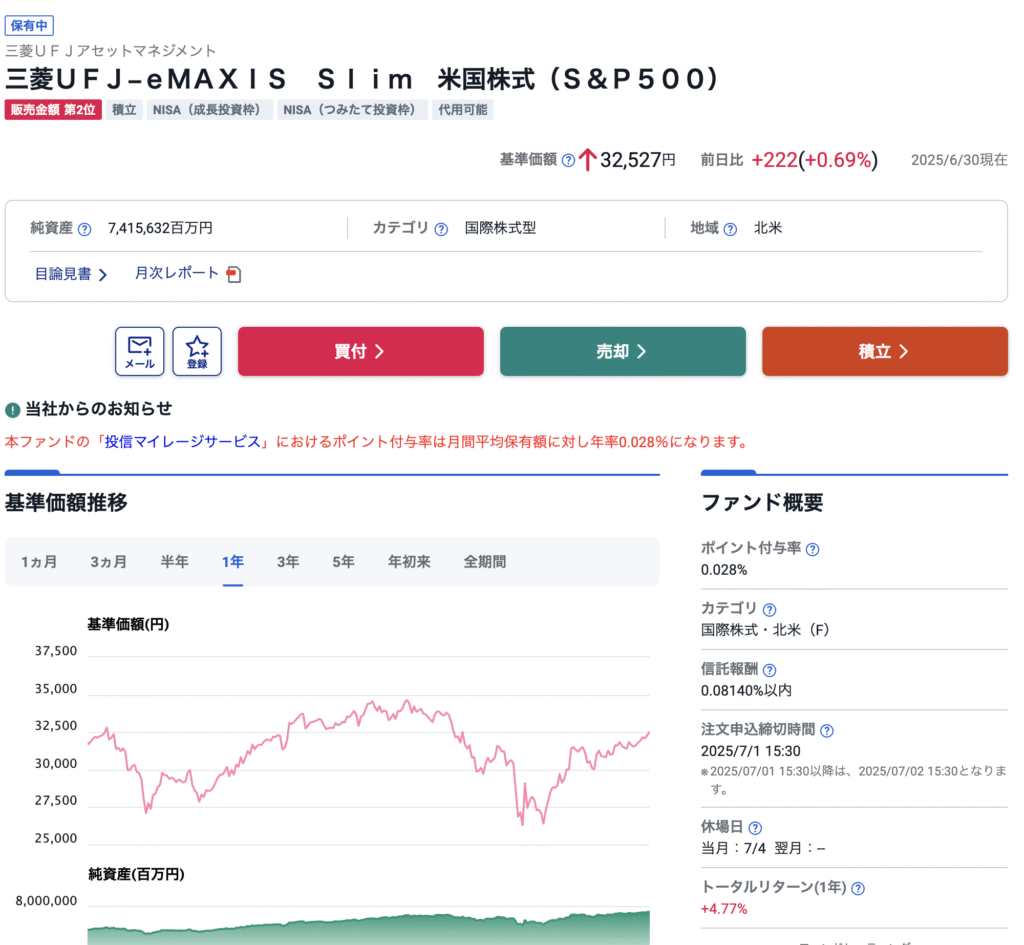
Task: Click the NISA（成長投資枠） tag
Action: click(210, 110)
